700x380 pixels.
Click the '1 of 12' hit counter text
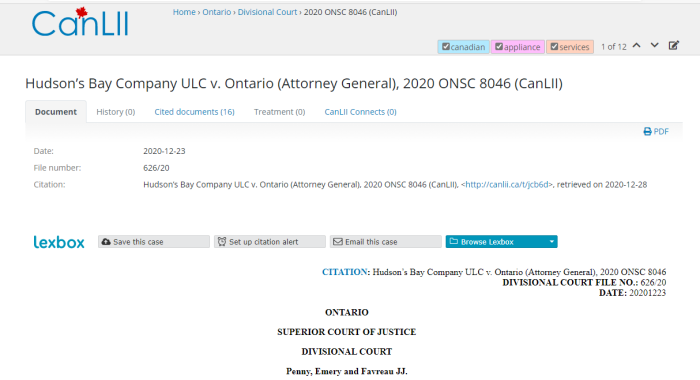coord(613,46)
